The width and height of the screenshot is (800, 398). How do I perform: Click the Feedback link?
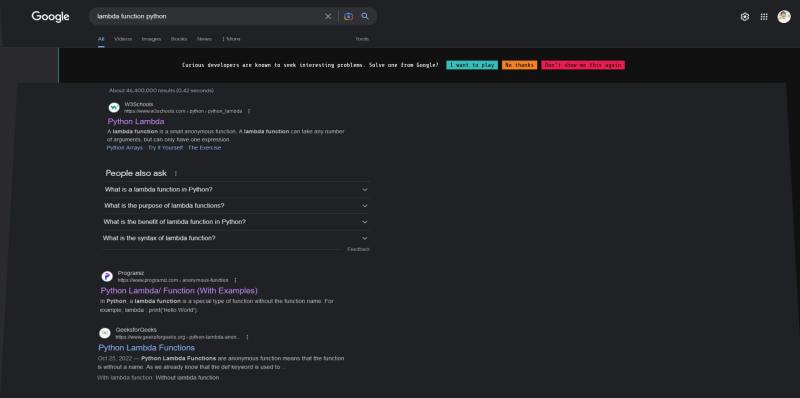358,250
